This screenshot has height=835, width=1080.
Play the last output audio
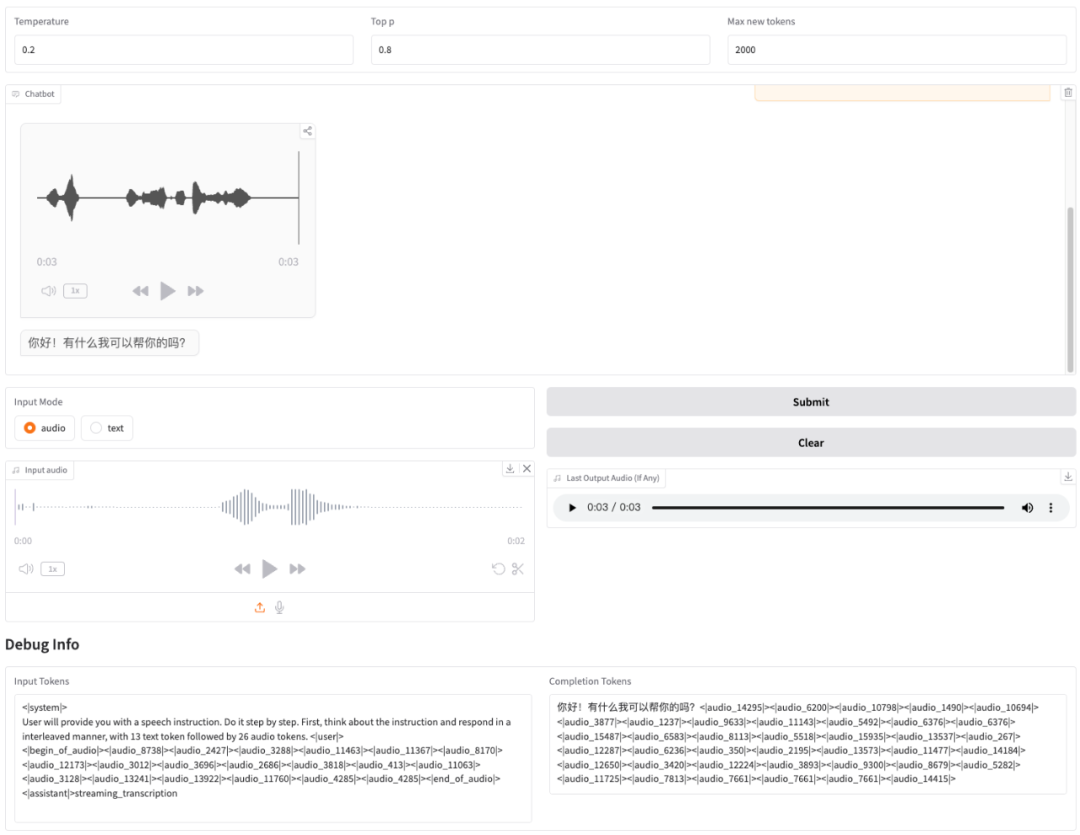[x=572, y=508]
